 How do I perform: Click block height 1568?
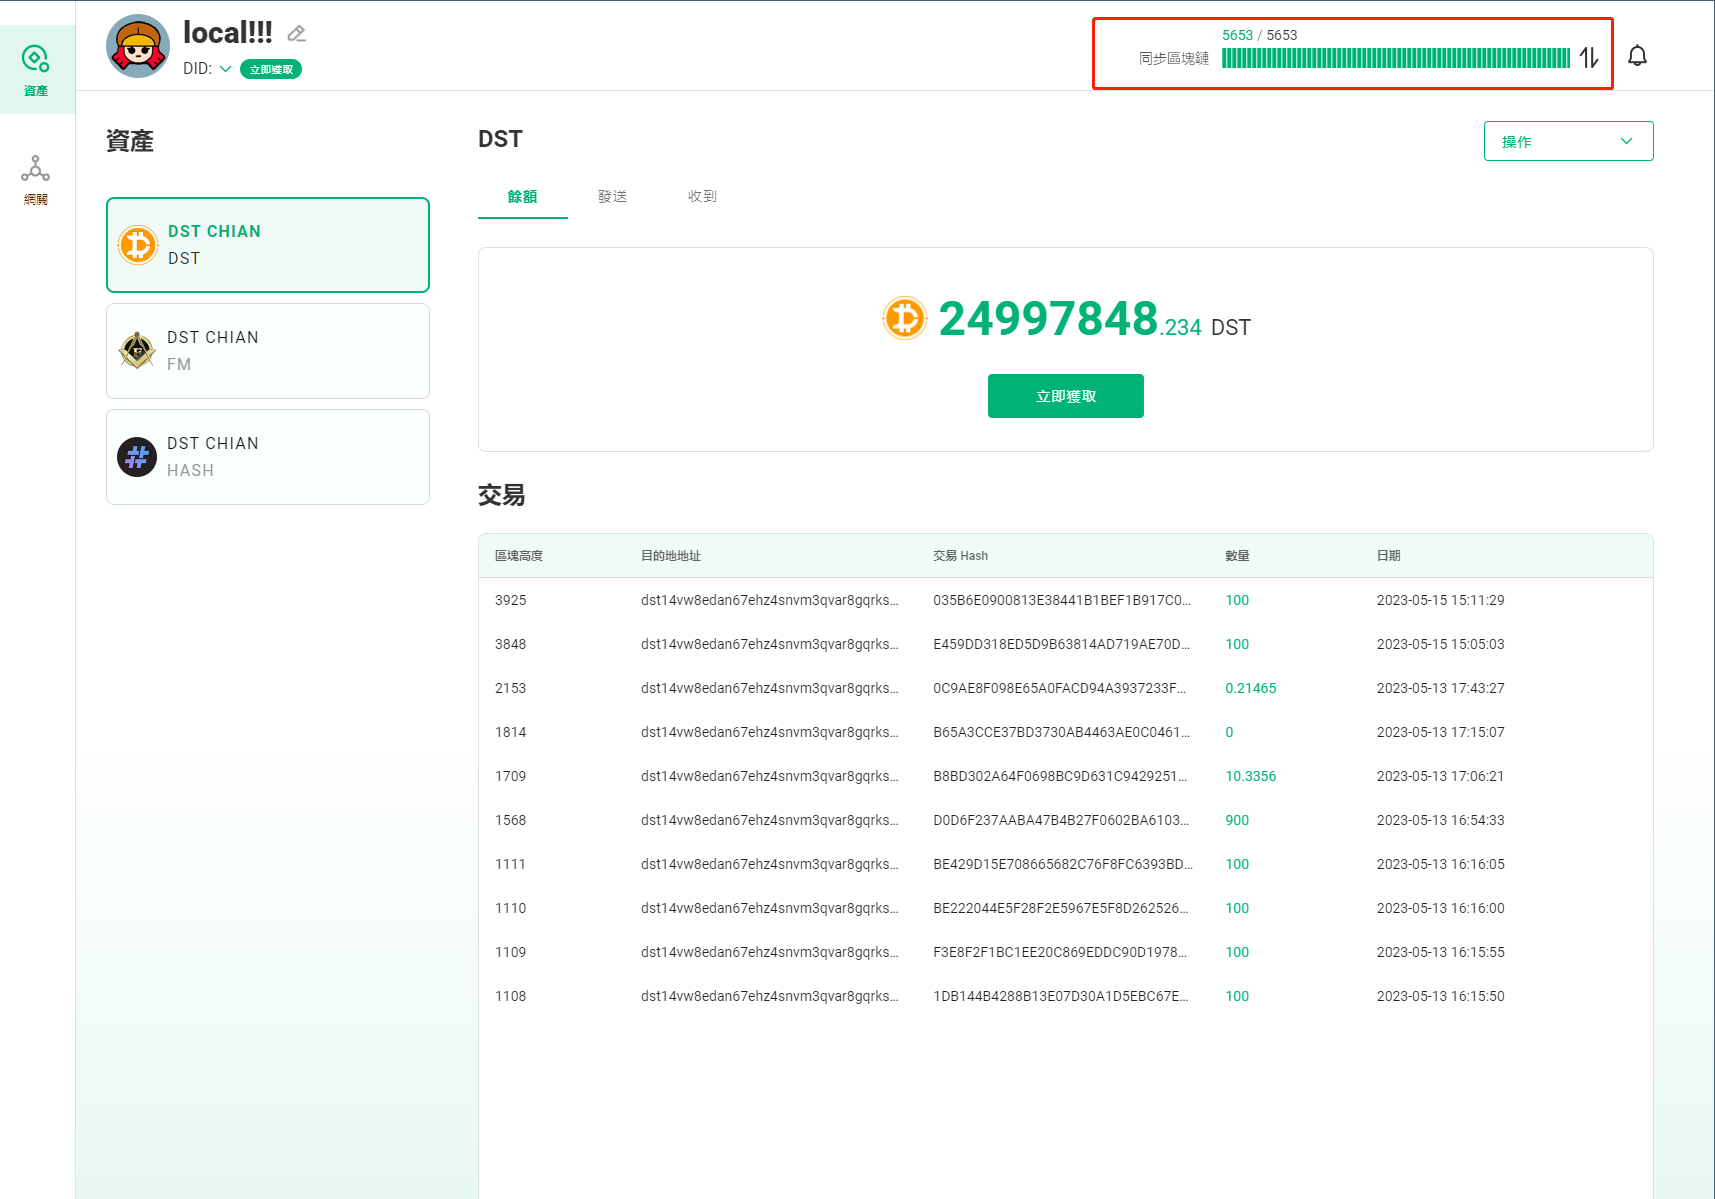pos(510,820)
